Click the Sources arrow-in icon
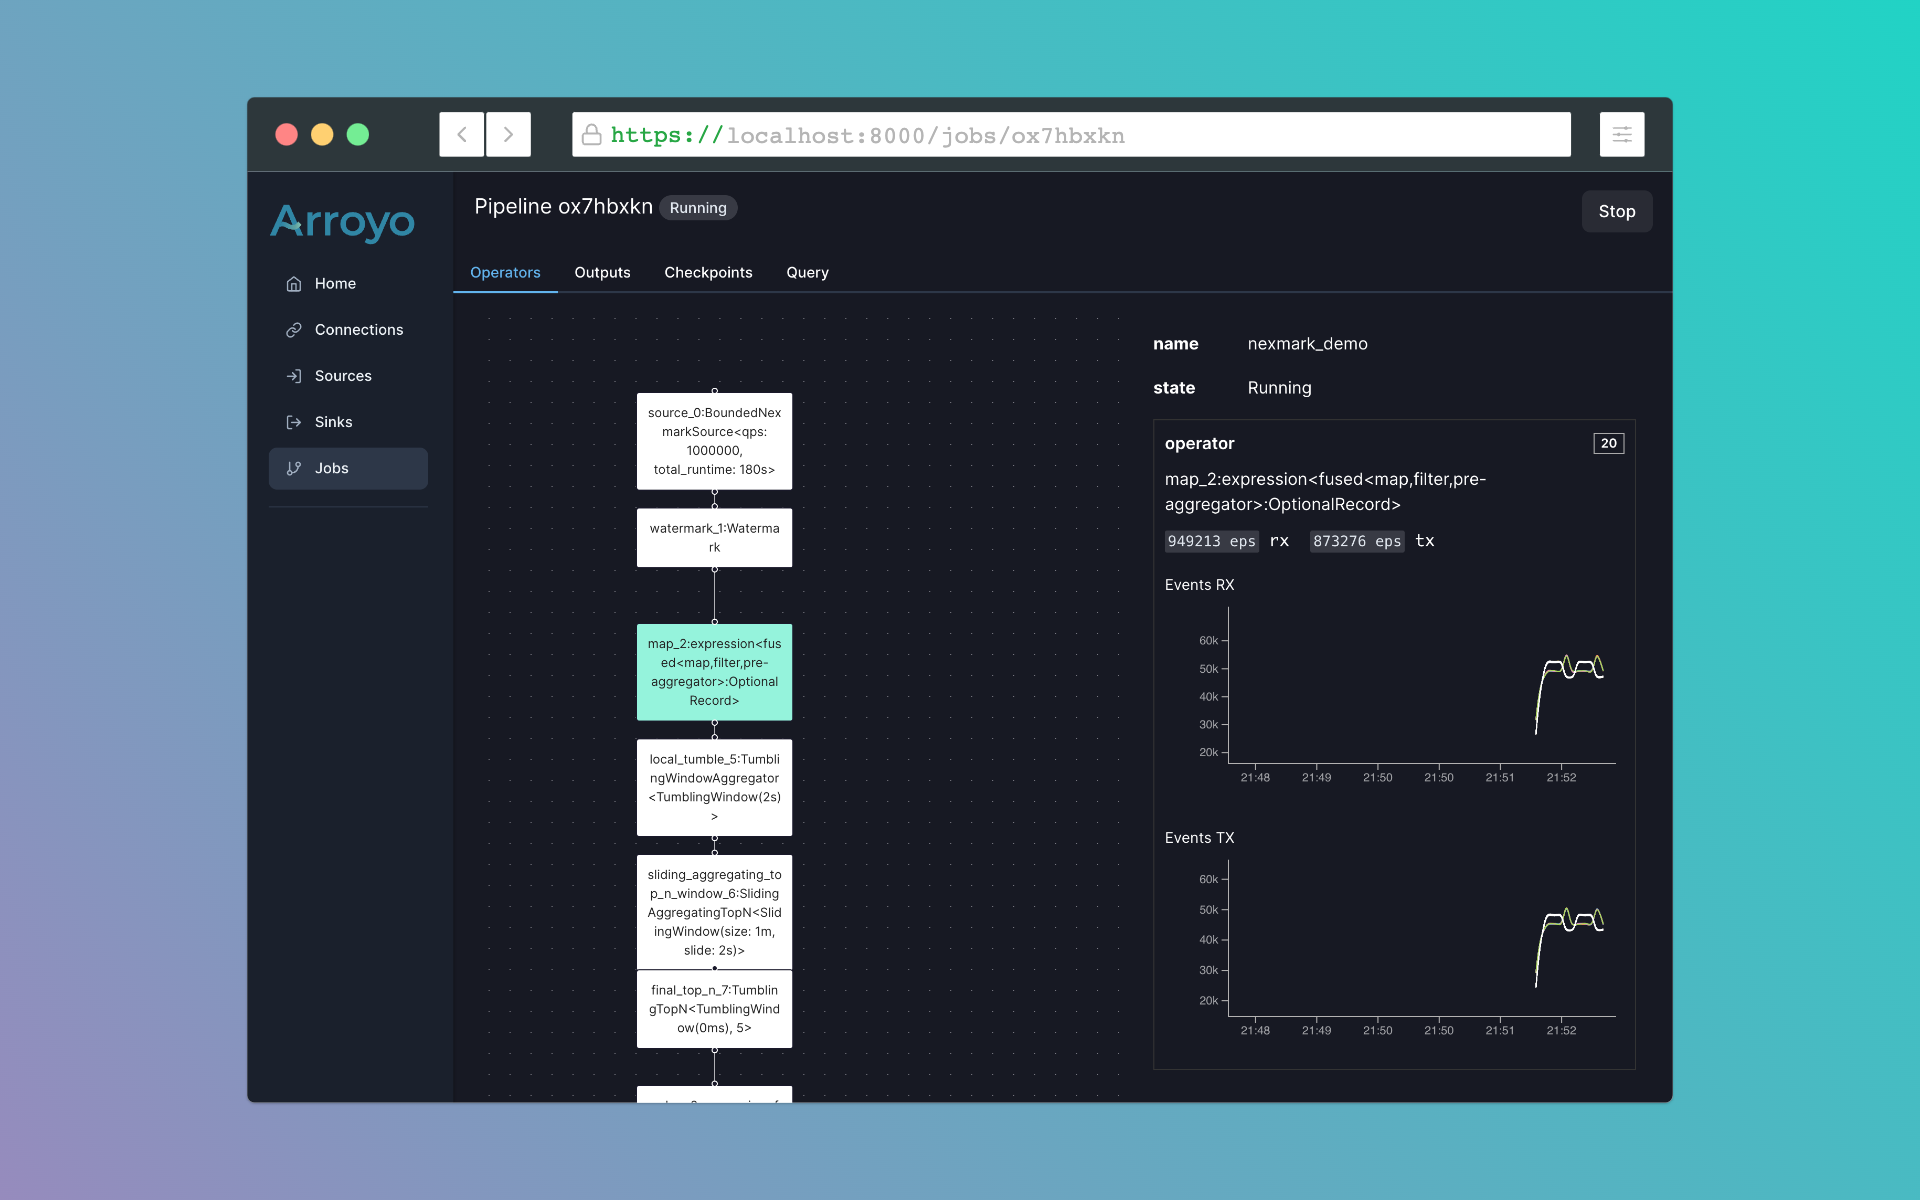The height and width of the screenshot is (1200, 1920). coord(294,376)
